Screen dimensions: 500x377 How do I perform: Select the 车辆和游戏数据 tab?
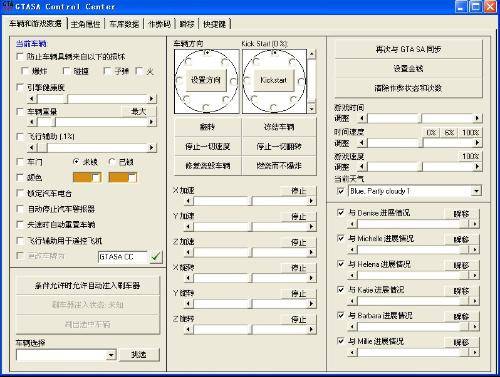pos(35,24)
